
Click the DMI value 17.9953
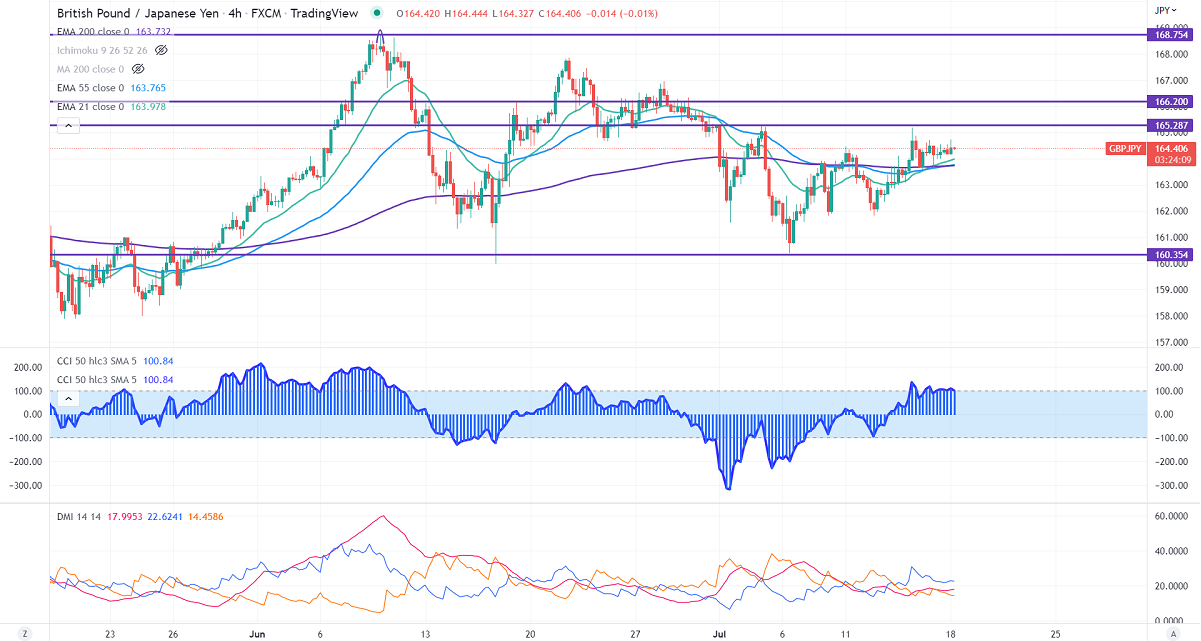tap(127, 515)
